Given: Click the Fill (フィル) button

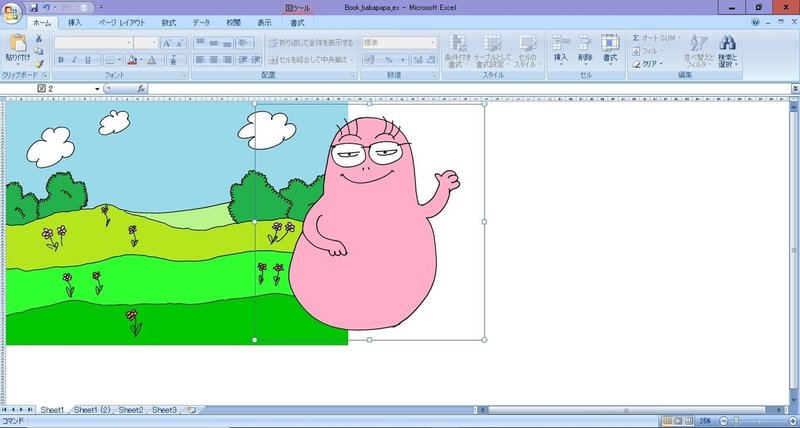Looking at the screenshot, I should [x=648, y=51].
